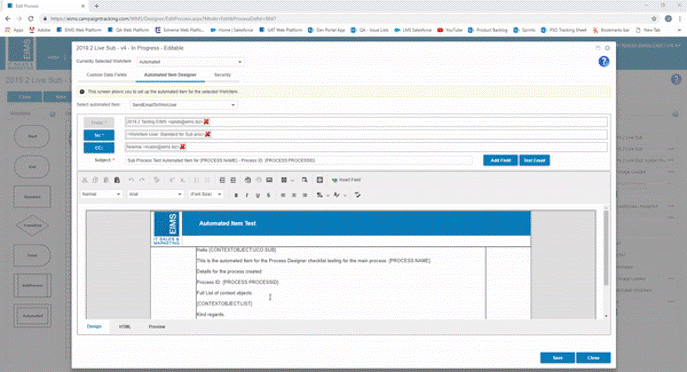
Task: Apply strikethrough formatting
Action: click(x=269, y=195)
